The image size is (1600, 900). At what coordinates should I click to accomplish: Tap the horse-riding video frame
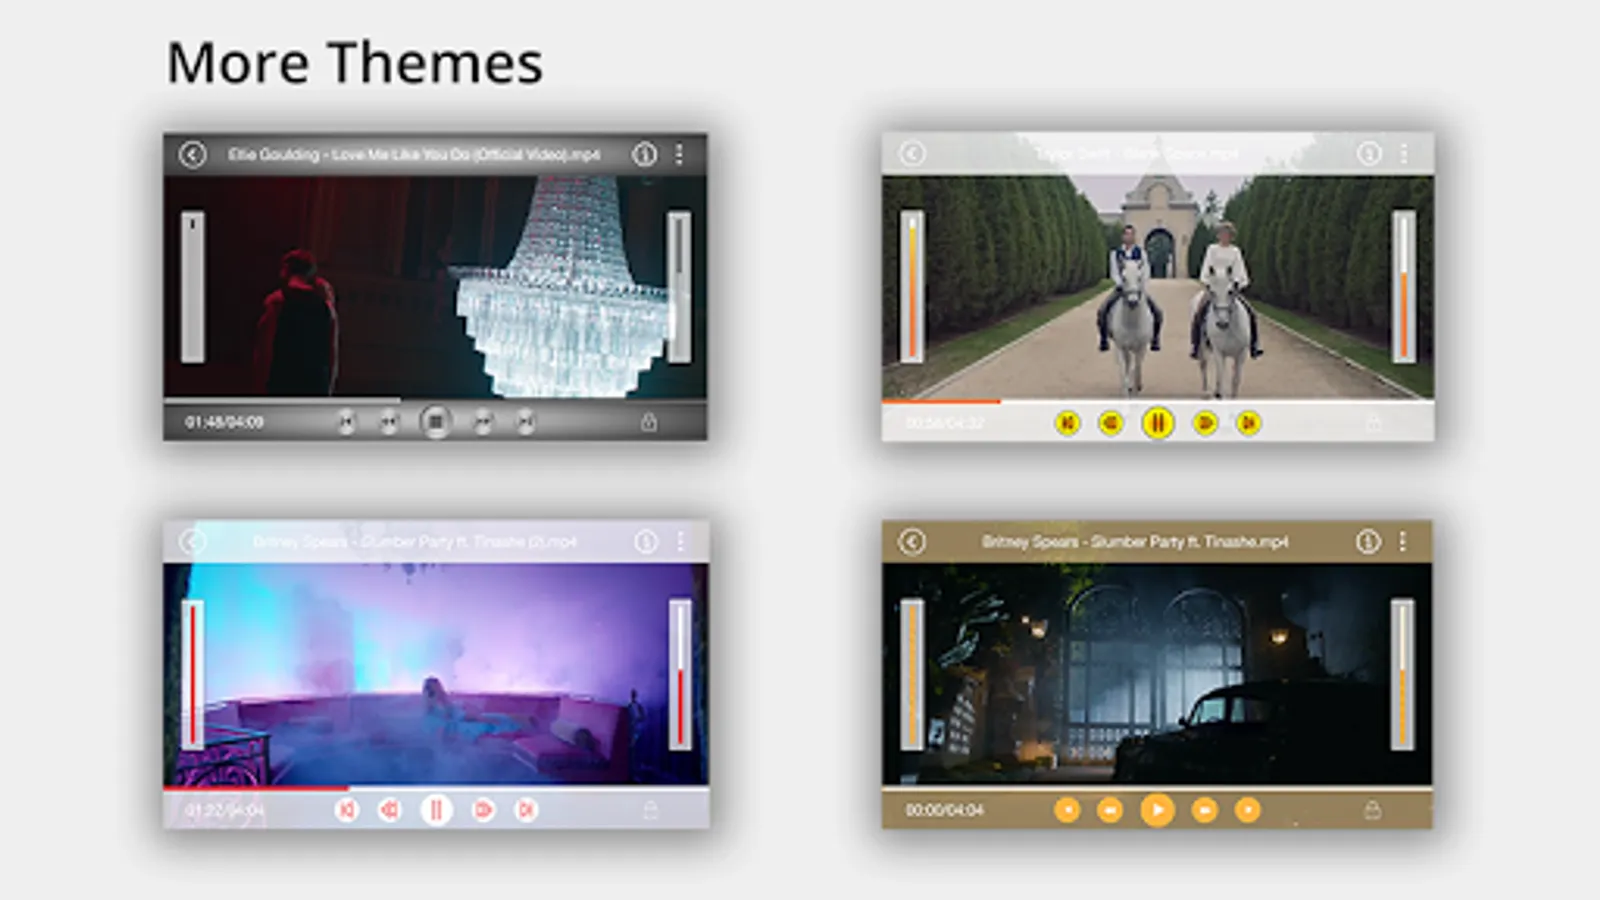[x=1158, y=287]
